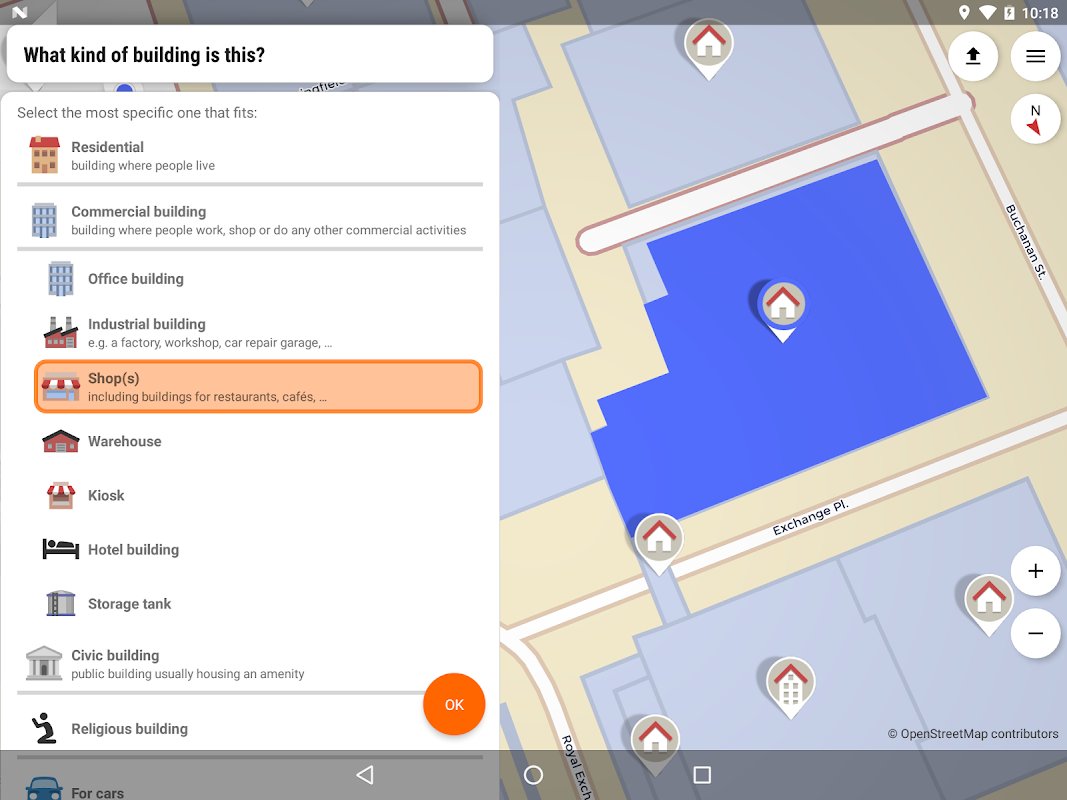
Task: Click the Commercial building category icon
Action: (44, 220)
